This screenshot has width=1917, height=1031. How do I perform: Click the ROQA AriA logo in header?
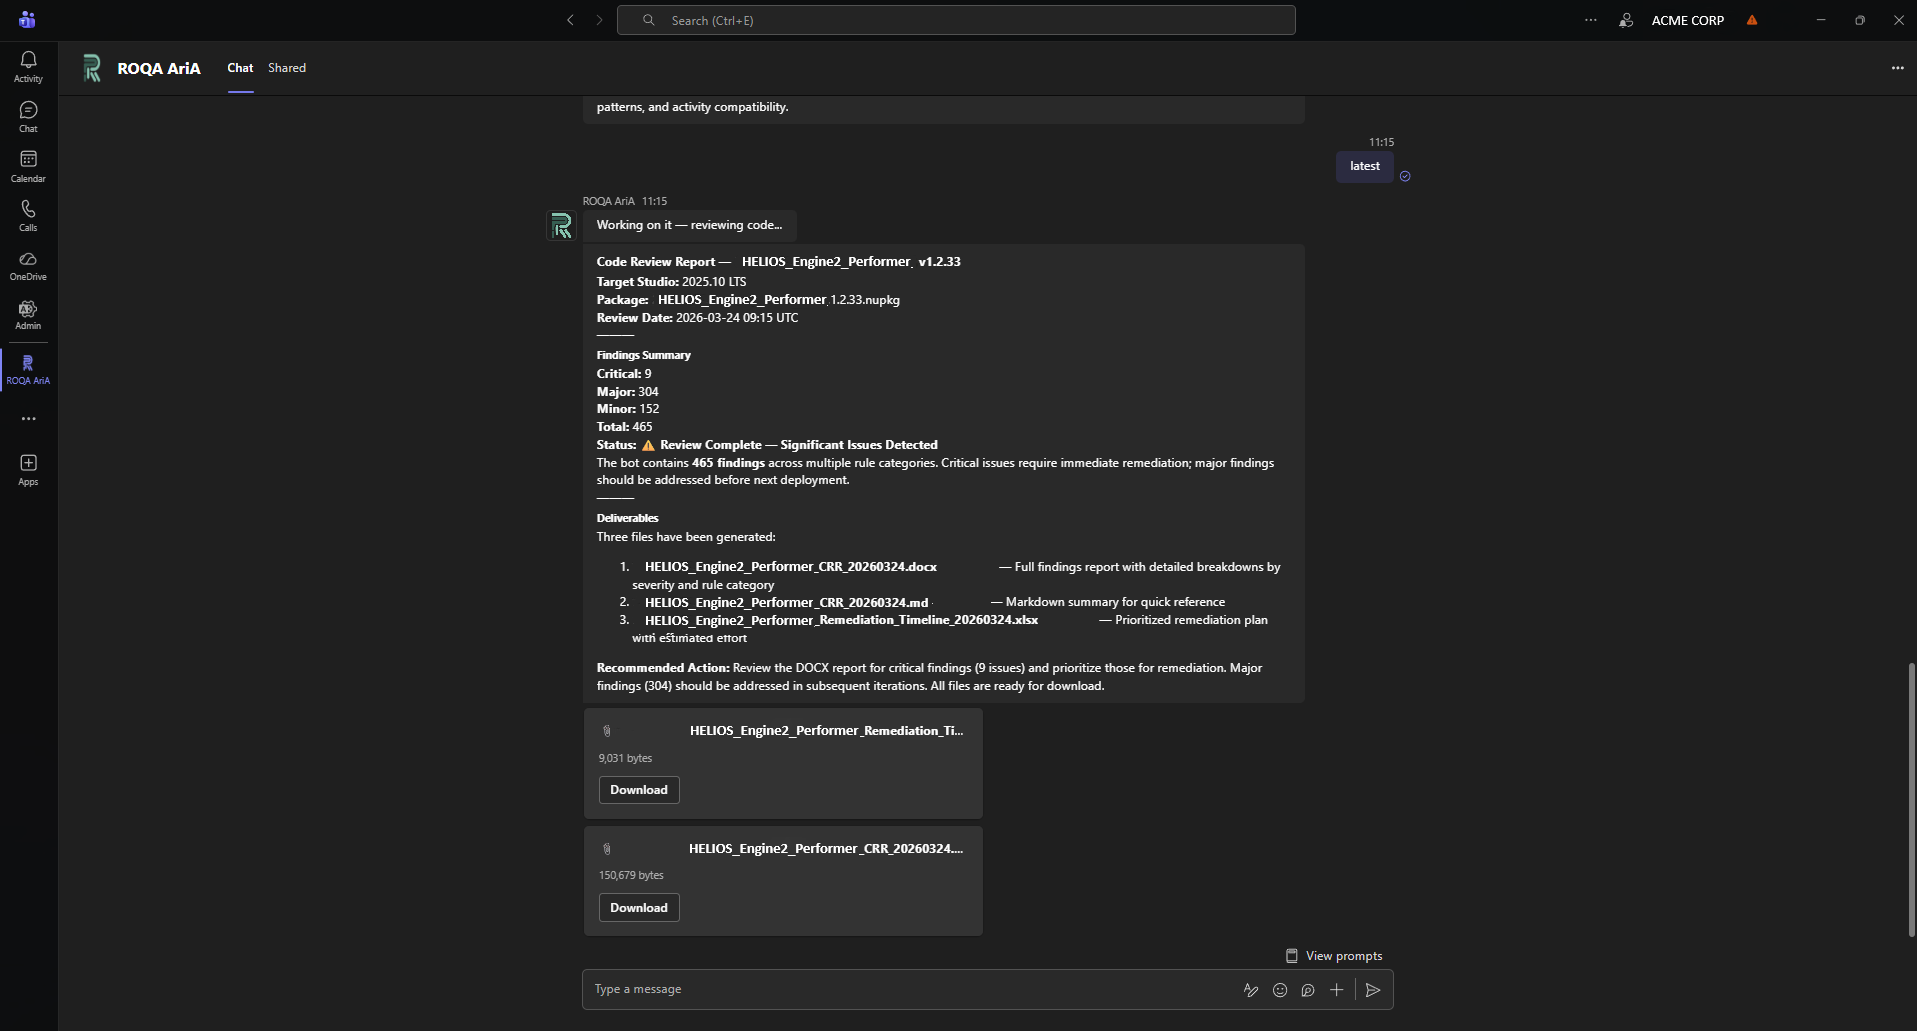tap(92, 68)
